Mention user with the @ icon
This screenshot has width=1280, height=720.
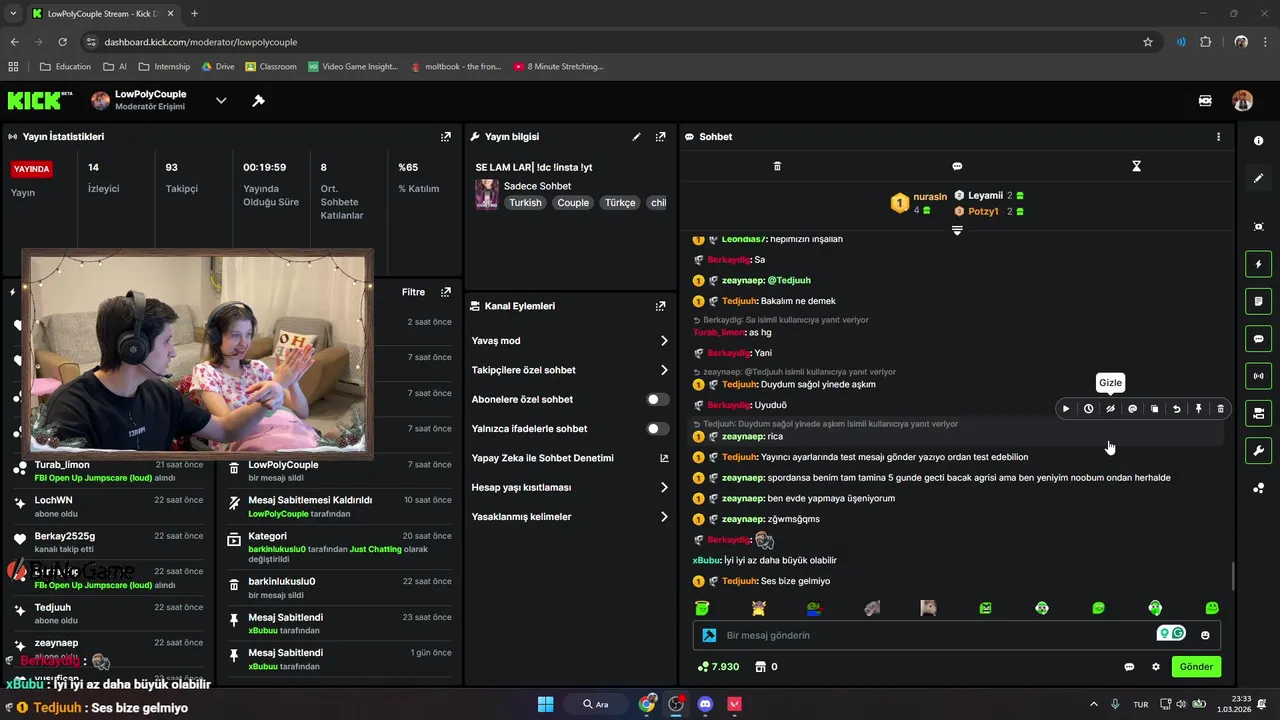point(1132,408)
